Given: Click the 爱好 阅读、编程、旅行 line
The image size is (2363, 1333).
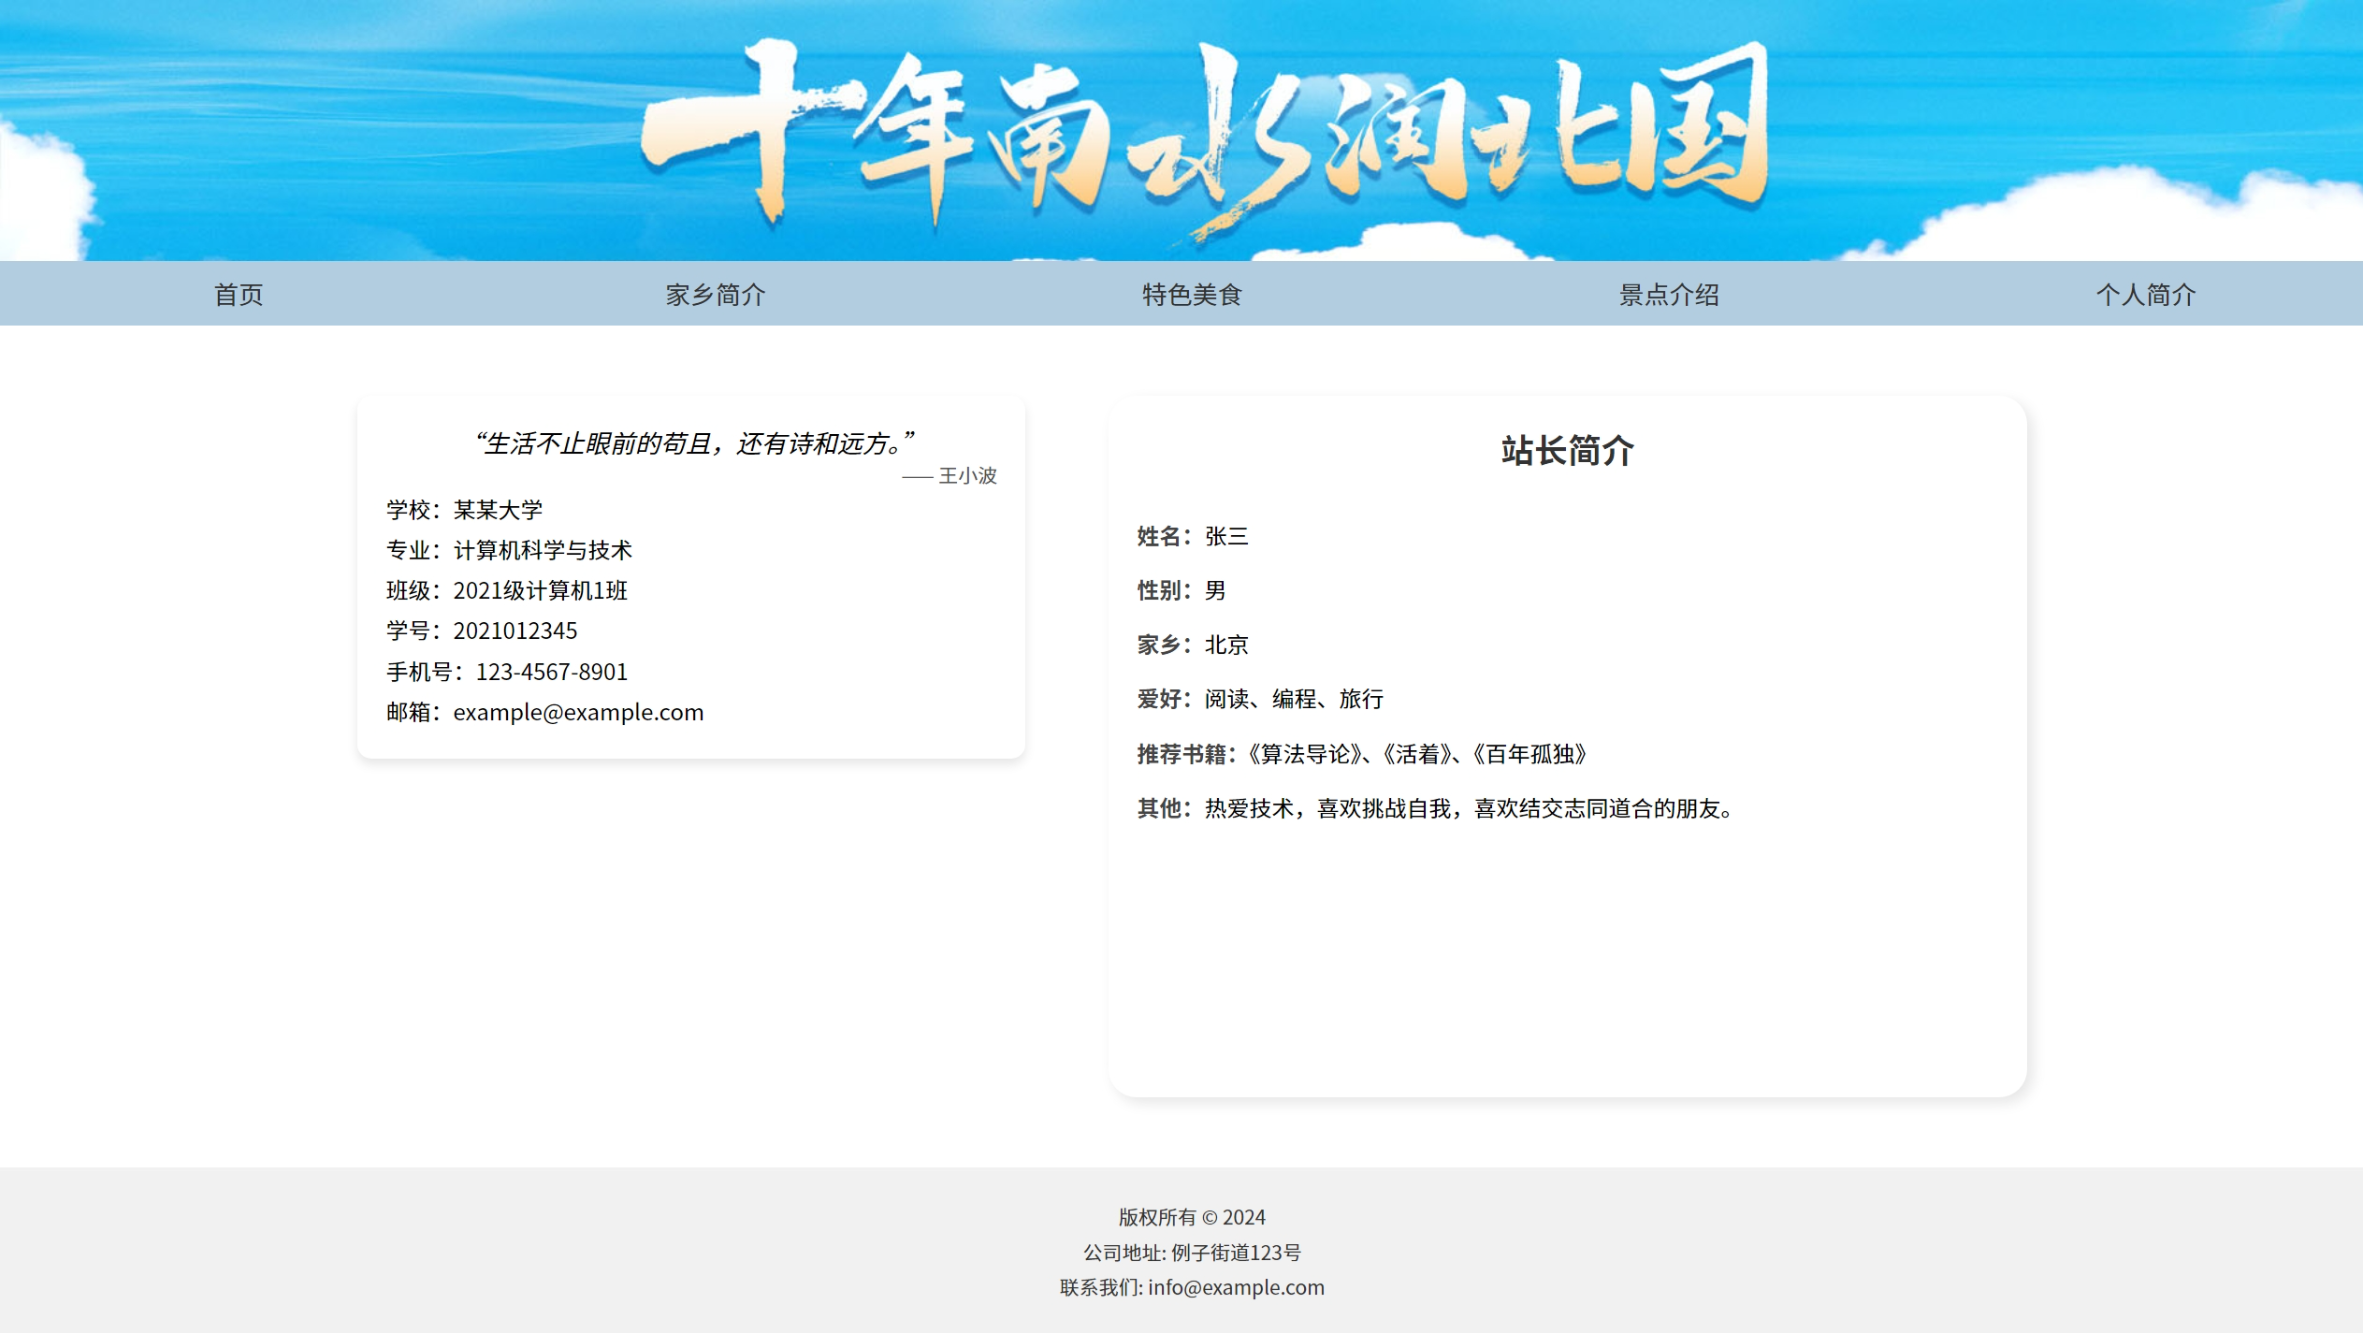Looking at the screenshot, I should (1260, 699).
